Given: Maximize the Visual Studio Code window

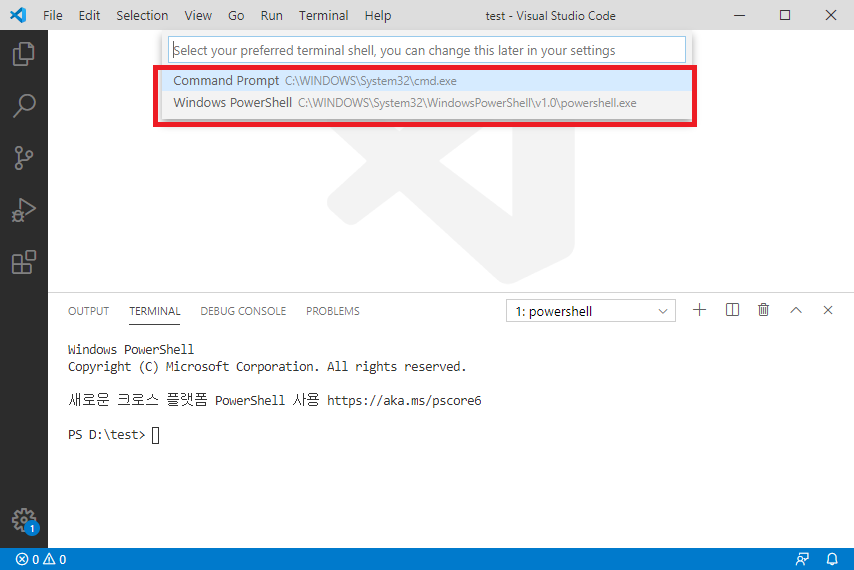Looking at the screenshot, I should pos(785,15).
